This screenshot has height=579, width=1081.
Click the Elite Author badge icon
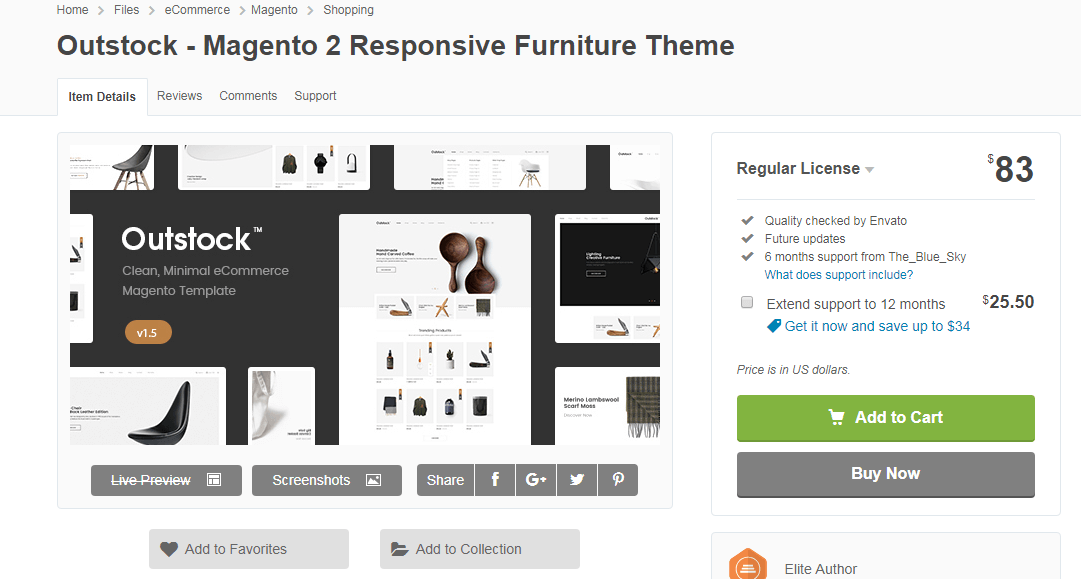click(x=748, y=565)
